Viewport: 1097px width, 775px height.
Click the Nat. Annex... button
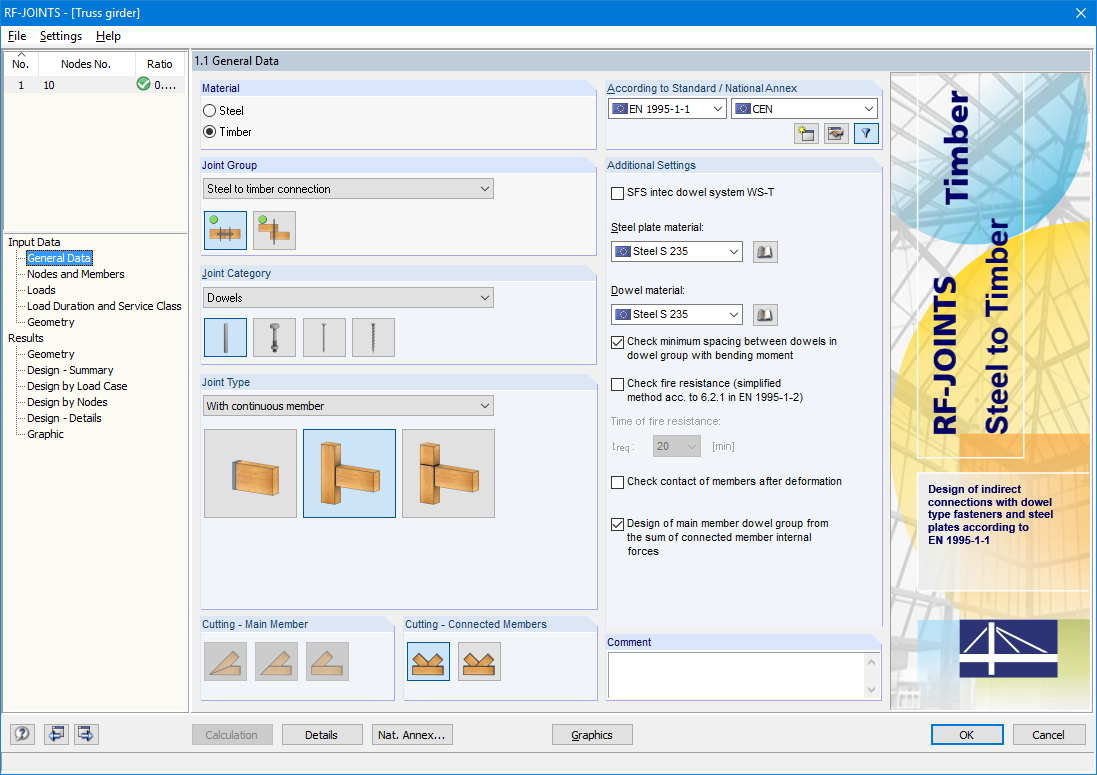pos(412,735)
